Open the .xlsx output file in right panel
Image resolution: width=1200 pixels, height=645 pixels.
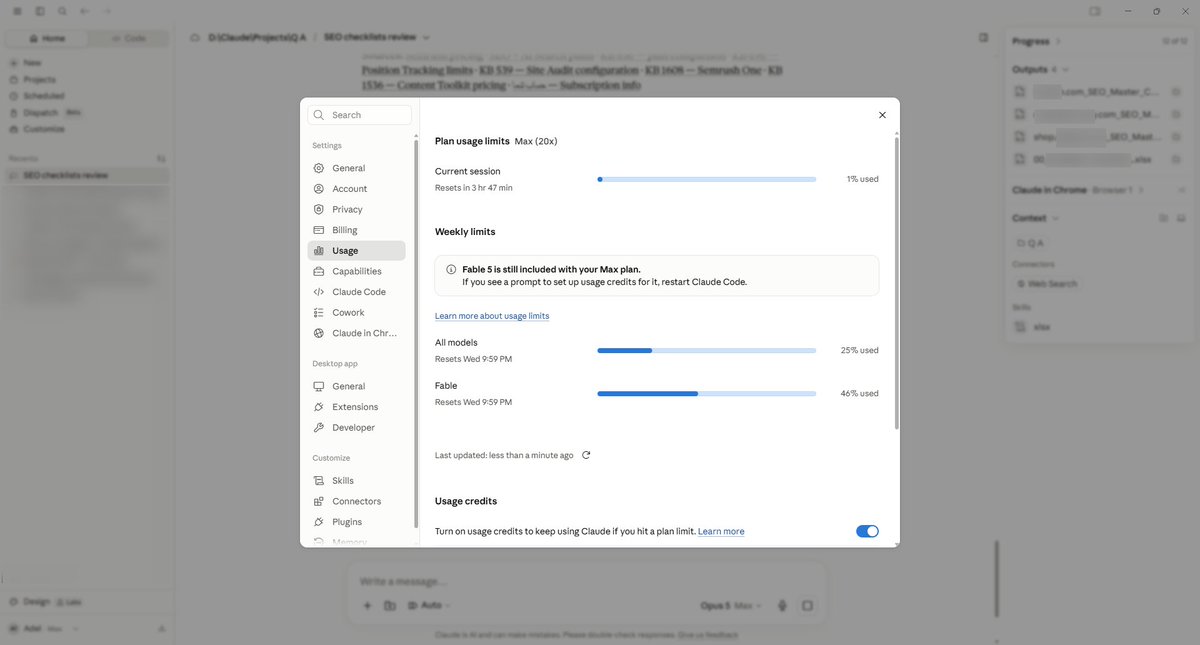pyautogui.click(x=1098, y=158)
